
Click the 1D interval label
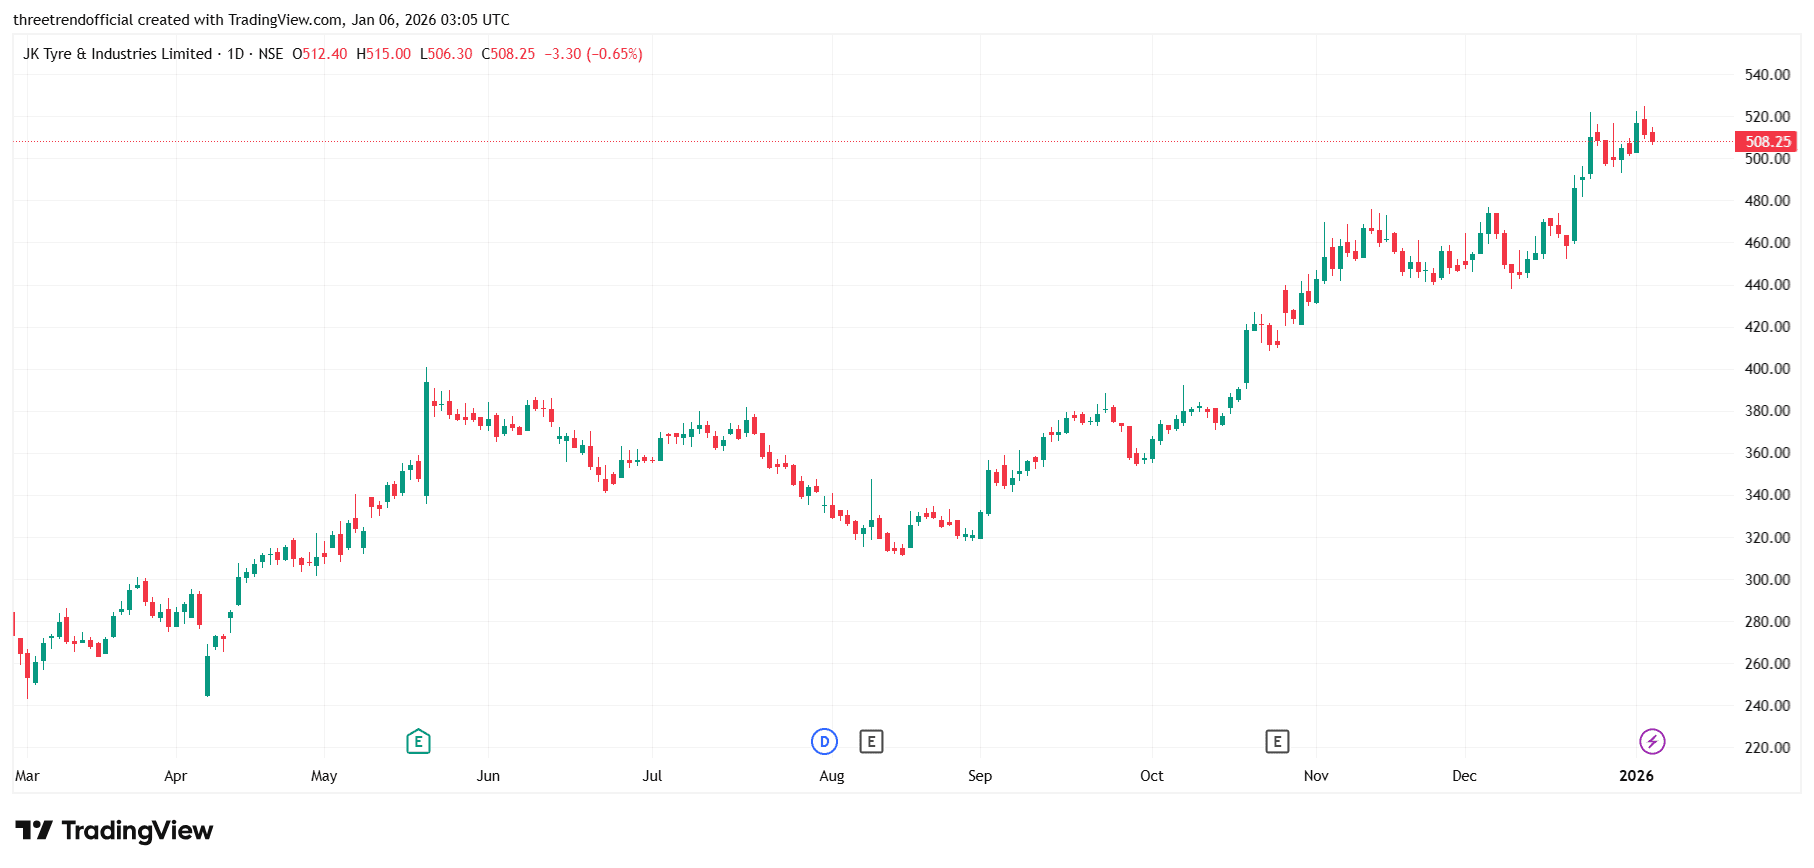(x=236, y=54)
